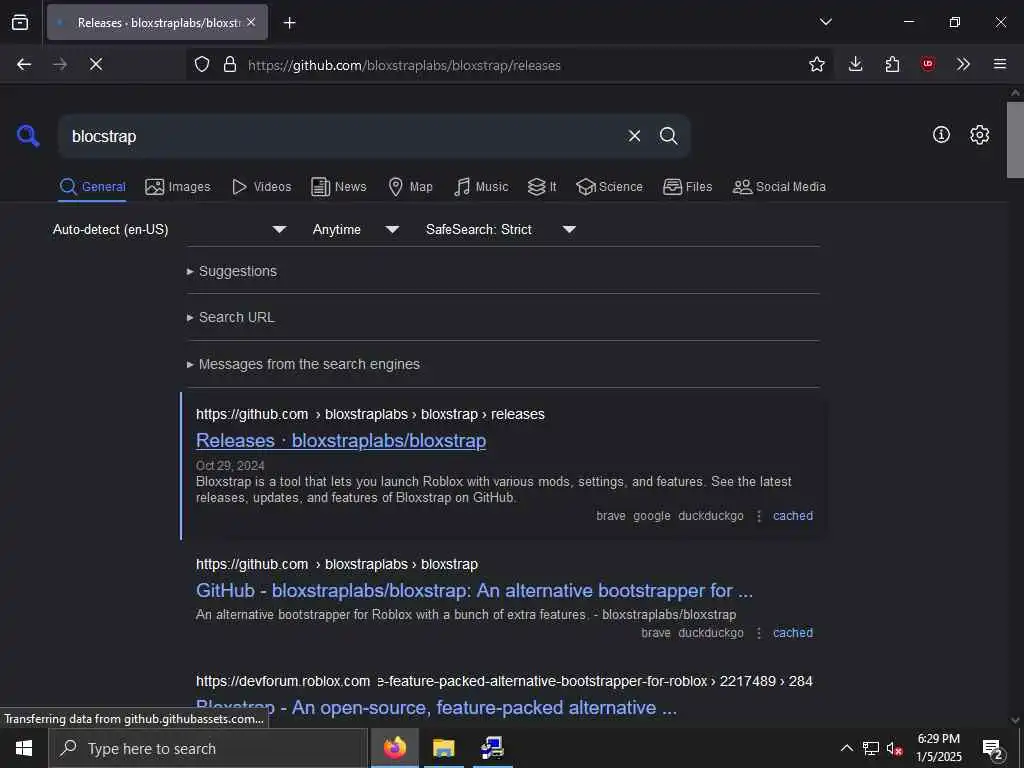Open uBlock Origin extension popup

click(927, 64)
